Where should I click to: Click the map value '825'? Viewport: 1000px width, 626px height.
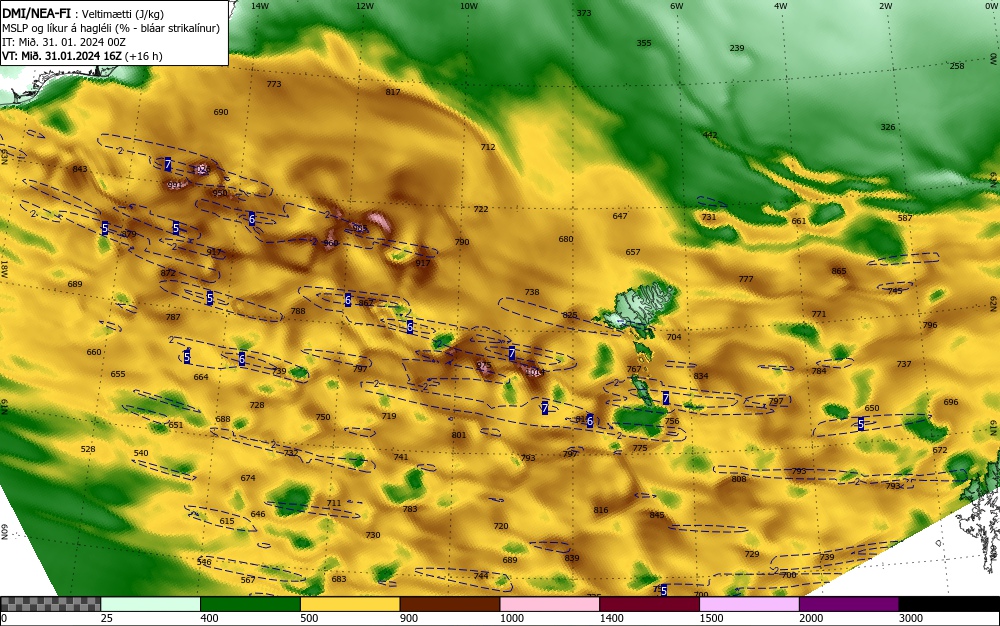click(570, 315)
